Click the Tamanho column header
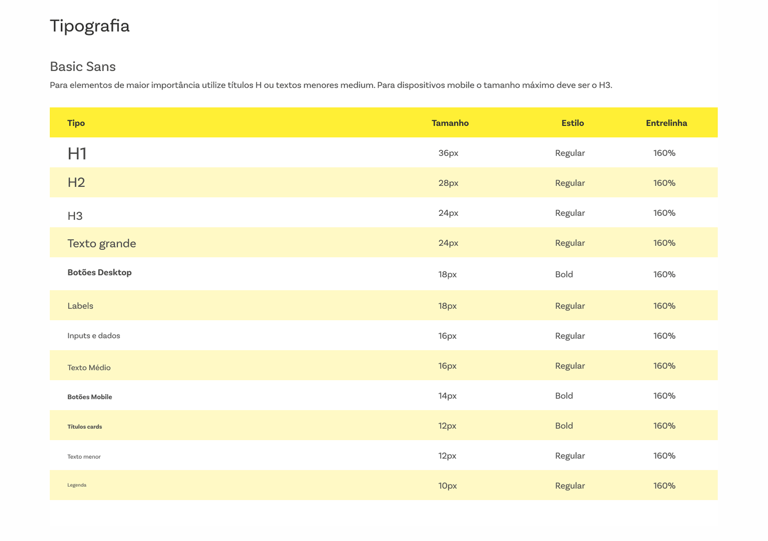The width and height of the screenshot is (768, 541). coord(450,123)
